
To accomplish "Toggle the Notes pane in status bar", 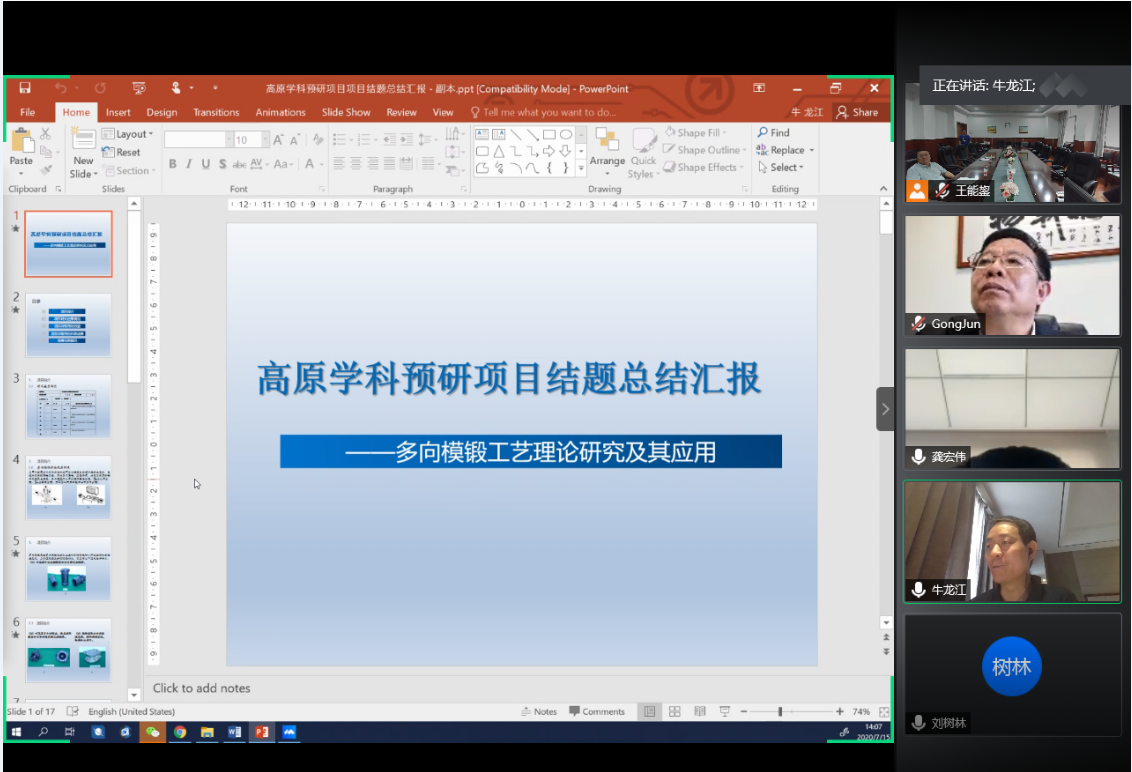I will pyautogui.click(x=539, y=711).
